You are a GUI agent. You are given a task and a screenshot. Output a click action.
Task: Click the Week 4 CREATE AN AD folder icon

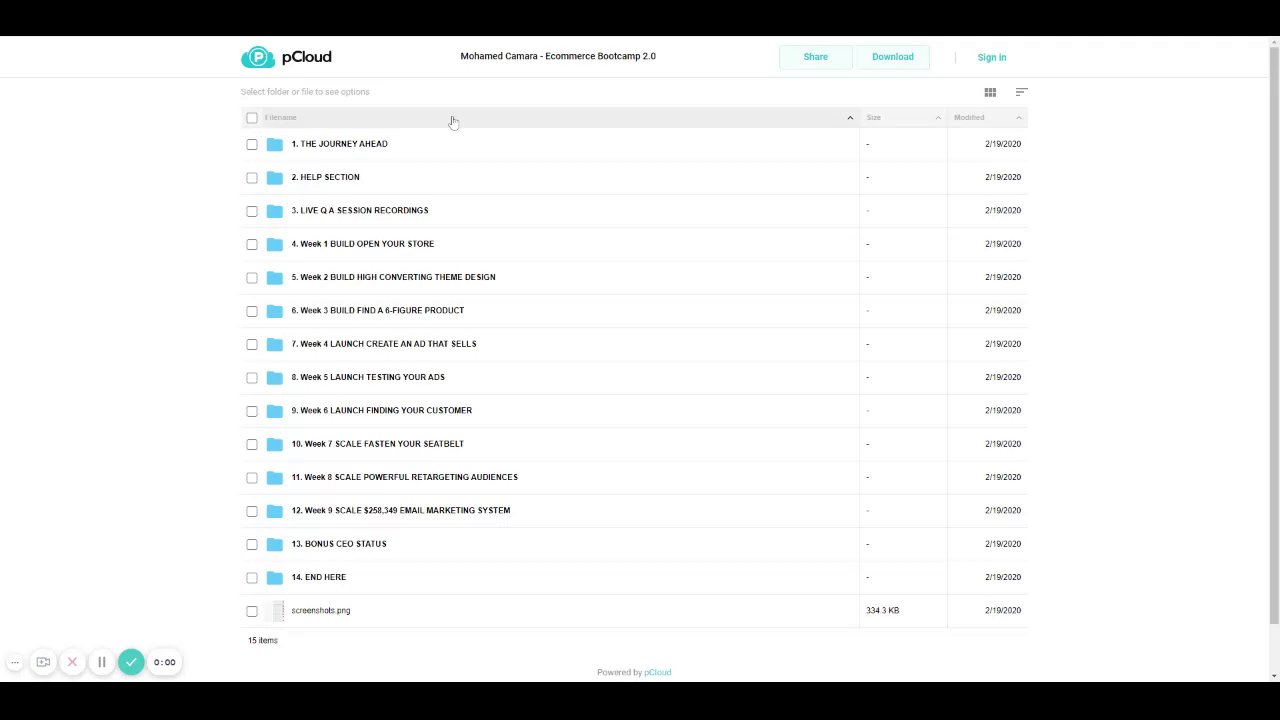pos(274,344)
